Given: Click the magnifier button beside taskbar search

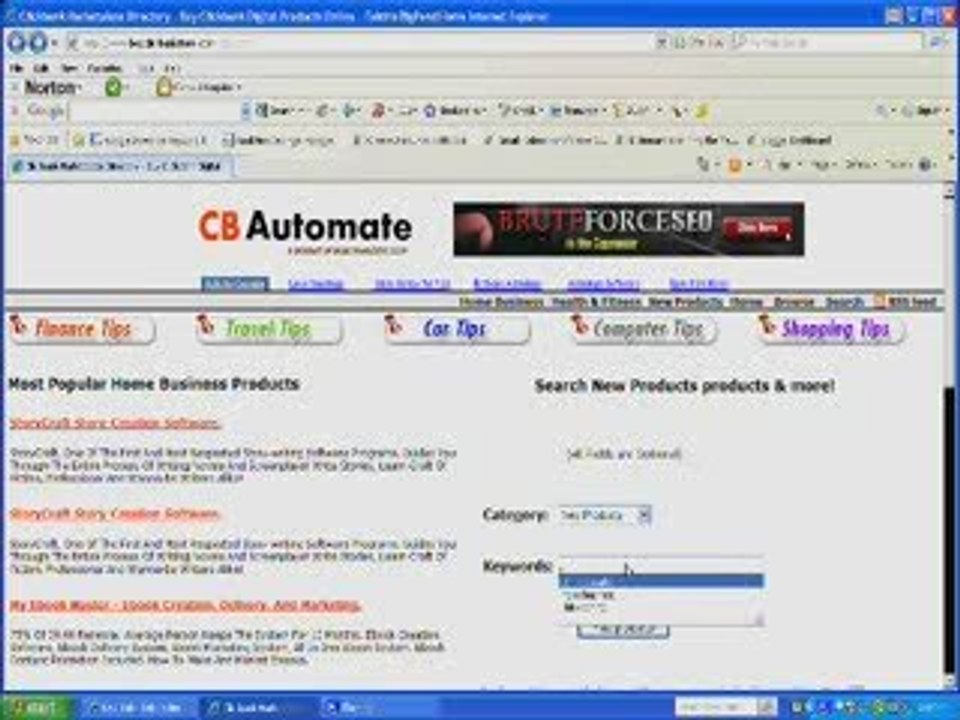Looking at the screenshot, I should tap(766, 707).
